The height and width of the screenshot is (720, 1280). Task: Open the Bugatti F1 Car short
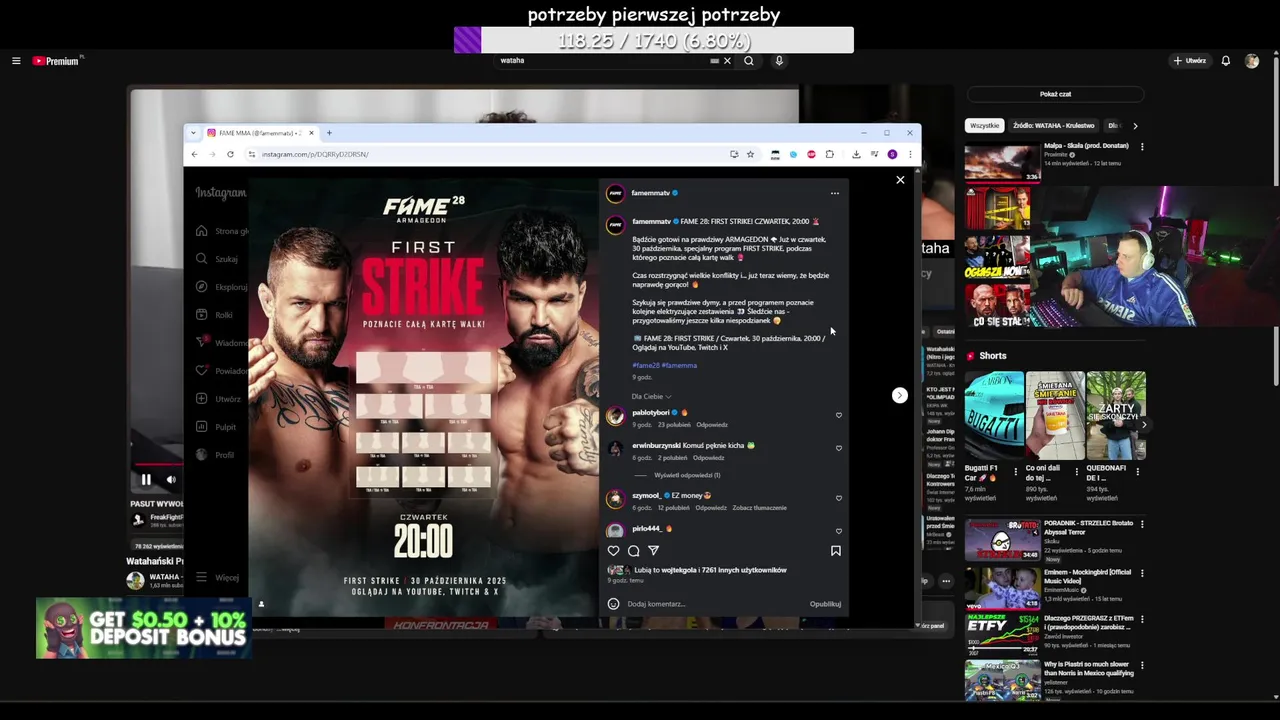994,416
